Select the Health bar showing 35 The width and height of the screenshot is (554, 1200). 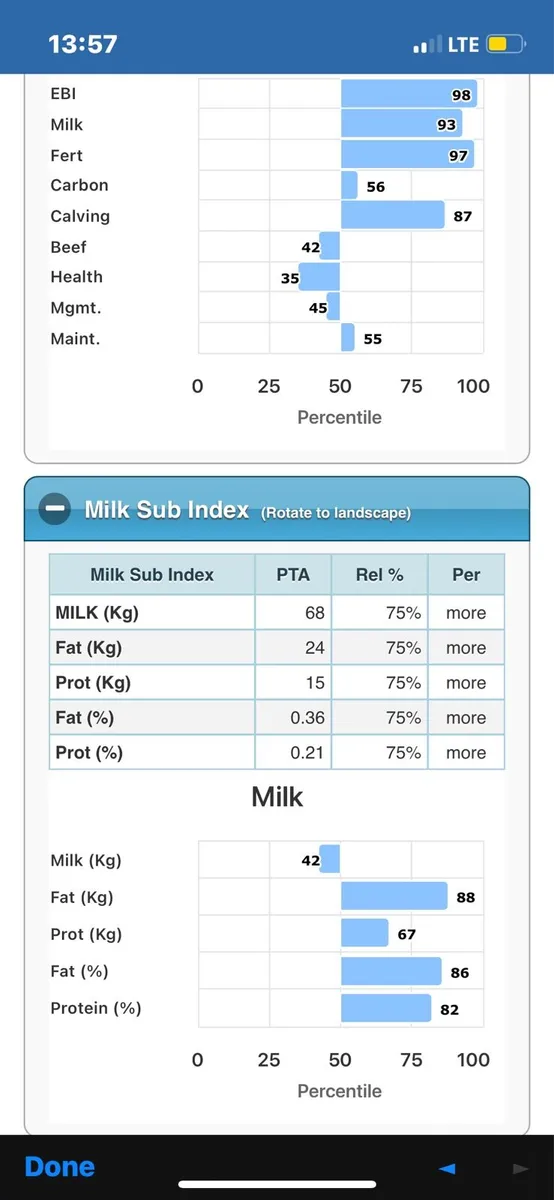(x=320, y=277)
